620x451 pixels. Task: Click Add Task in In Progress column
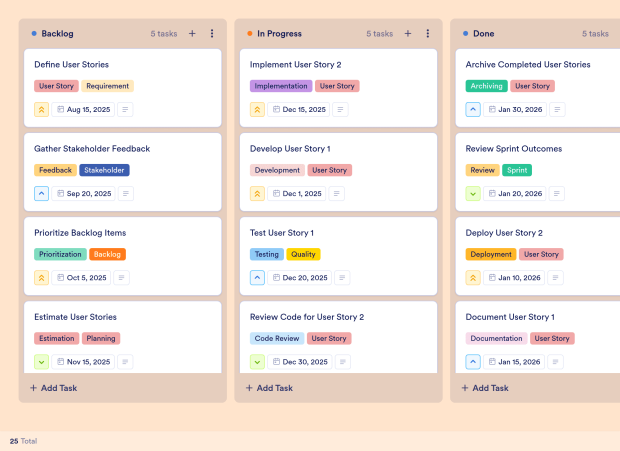click(x=269, y=388)
